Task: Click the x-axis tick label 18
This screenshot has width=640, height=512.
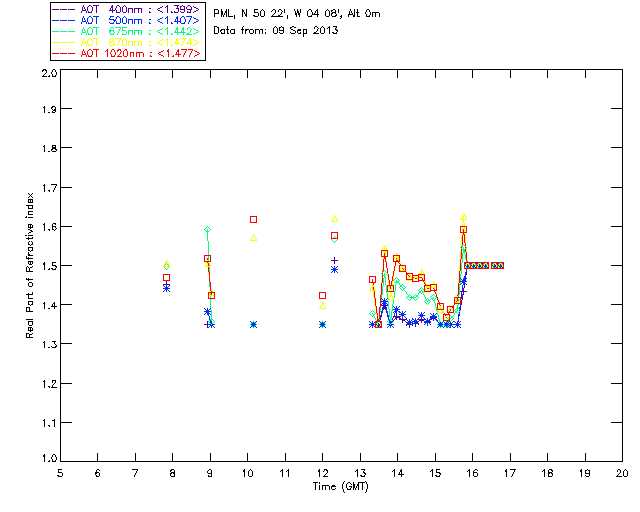Action: point(548,473)
